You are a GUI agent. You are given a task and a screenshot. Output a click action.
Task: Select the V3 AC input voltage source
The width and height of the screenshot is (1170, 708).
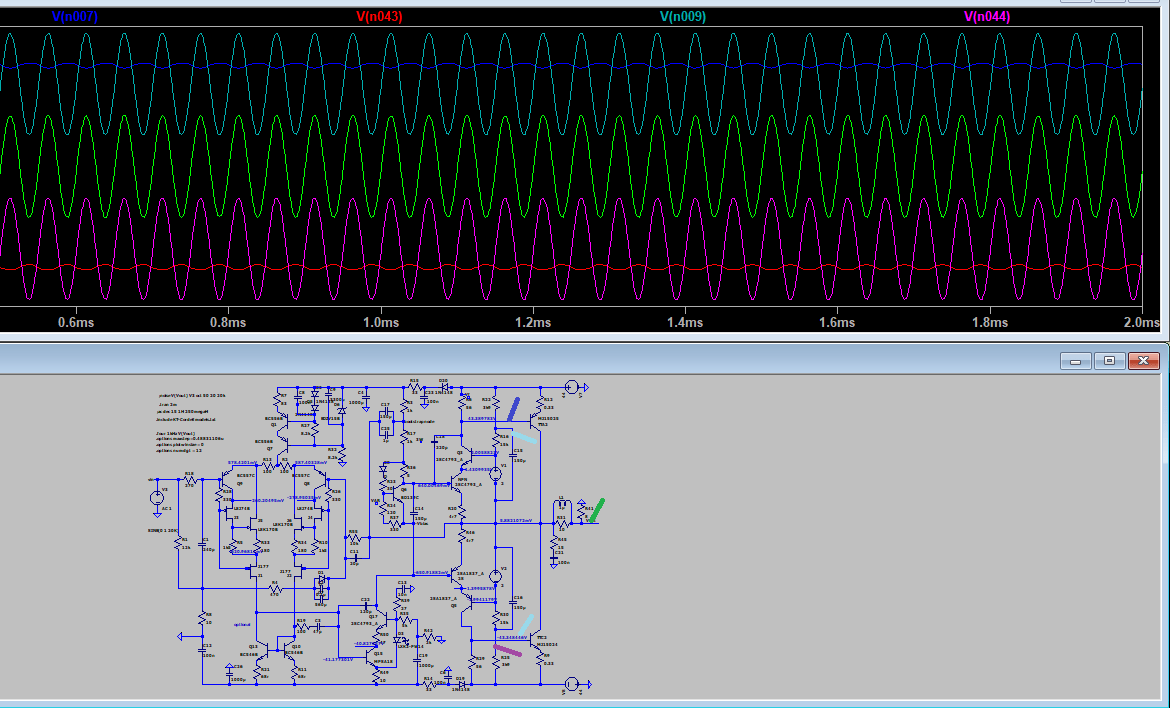(x=157, y=498)
